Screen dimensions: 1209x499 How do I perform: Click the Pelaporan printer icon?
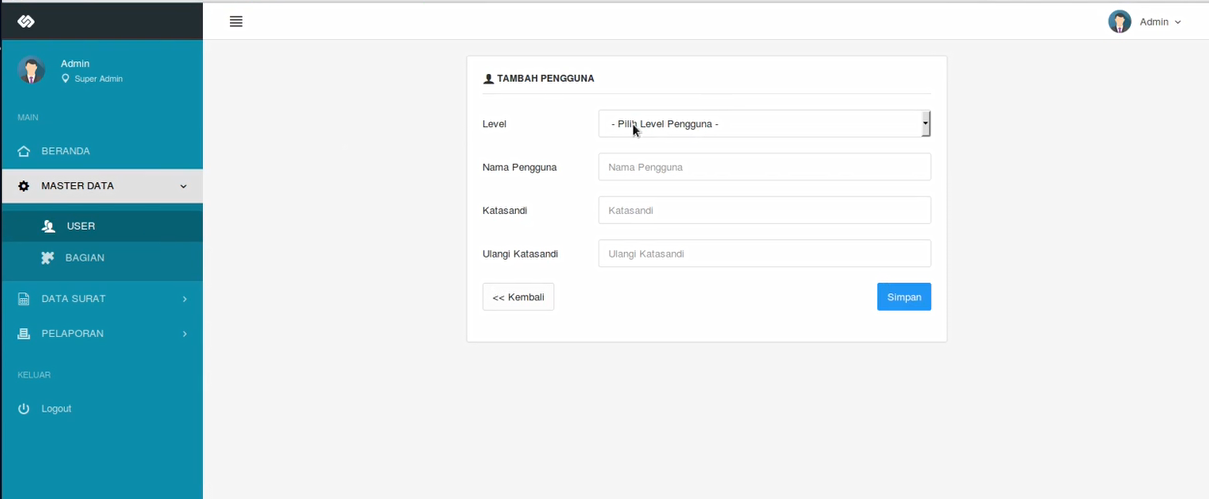24,334
